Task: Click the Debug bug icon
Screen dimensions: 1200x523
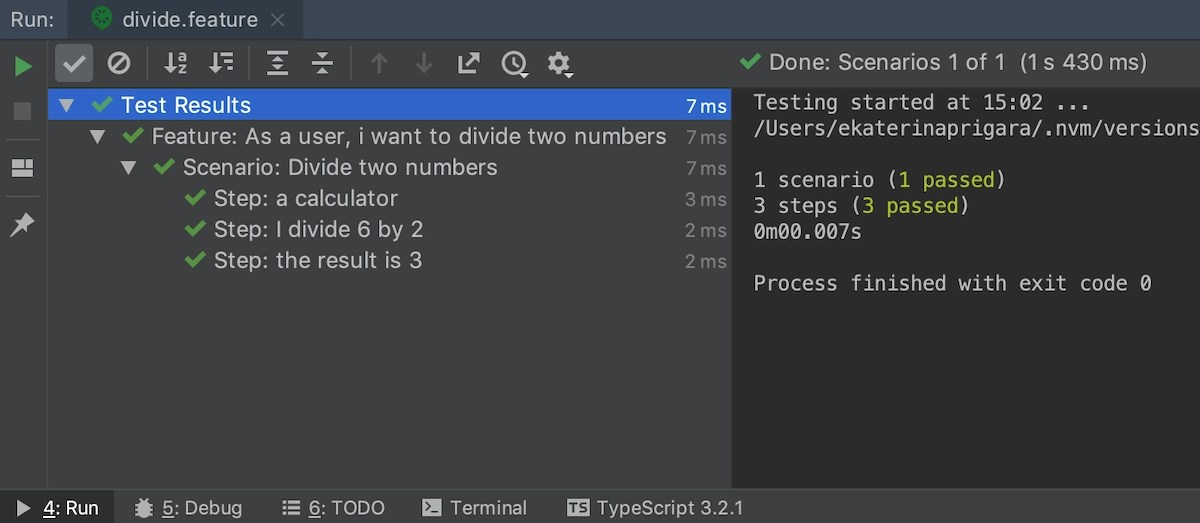Action: coord(144,508)
